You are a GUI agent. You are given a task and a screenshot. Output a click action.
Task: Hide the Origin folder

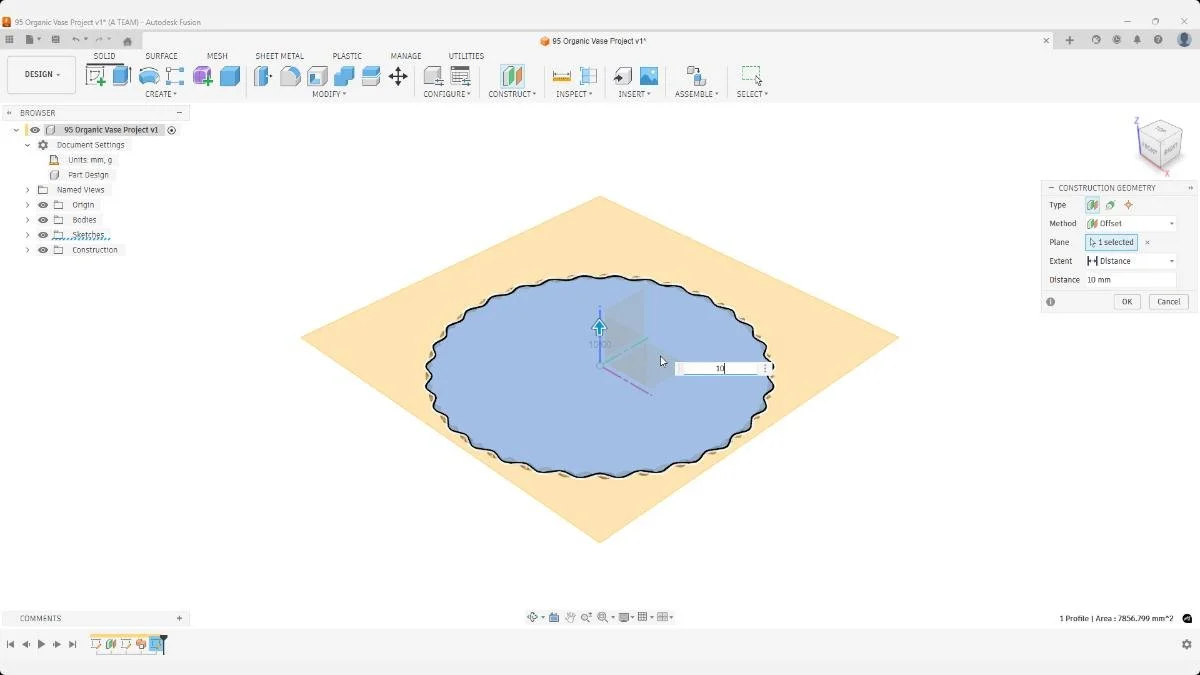point(42,204)
